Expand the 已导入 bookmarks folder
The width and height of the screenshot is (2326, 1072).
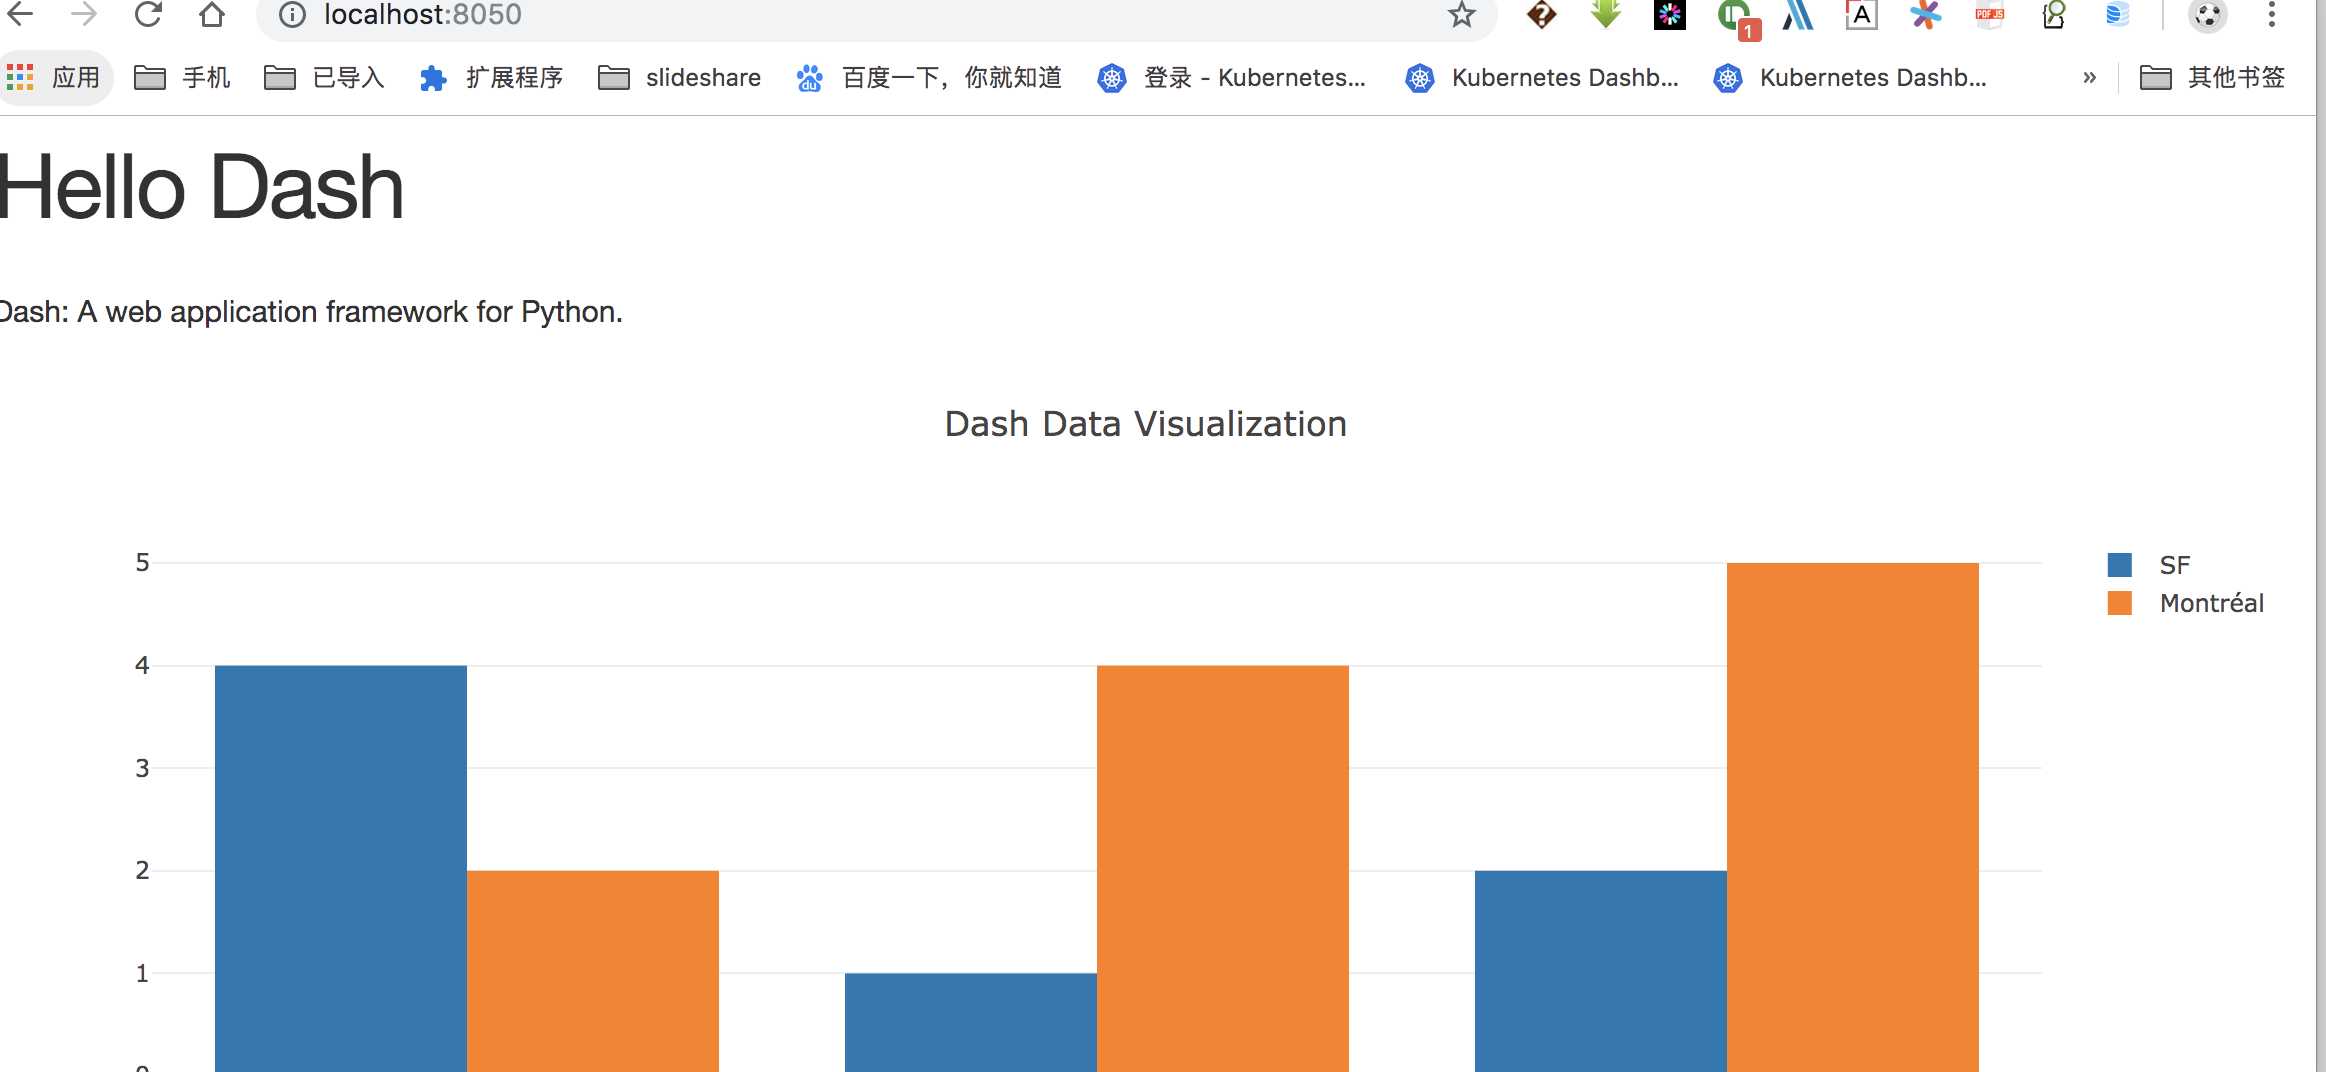point(324,78)
